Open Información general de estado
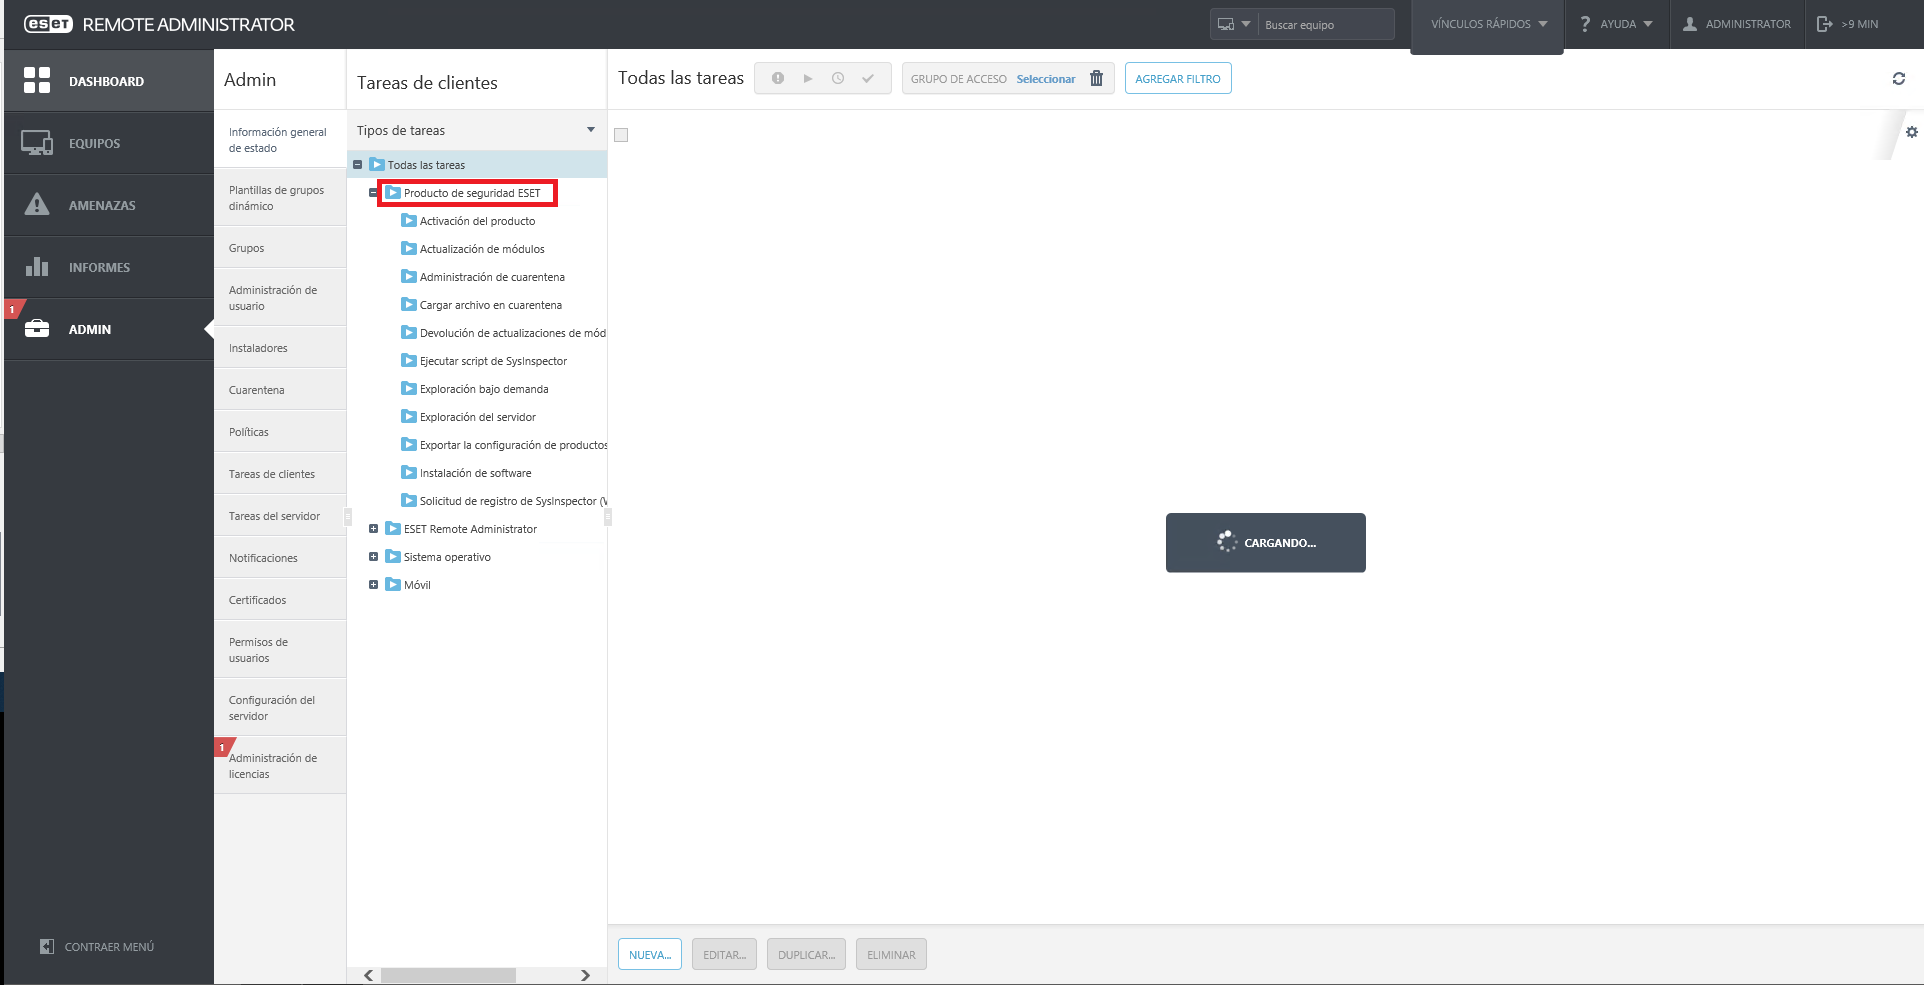The height and width of the screenshot is (985, 1924). click(280, 140)
